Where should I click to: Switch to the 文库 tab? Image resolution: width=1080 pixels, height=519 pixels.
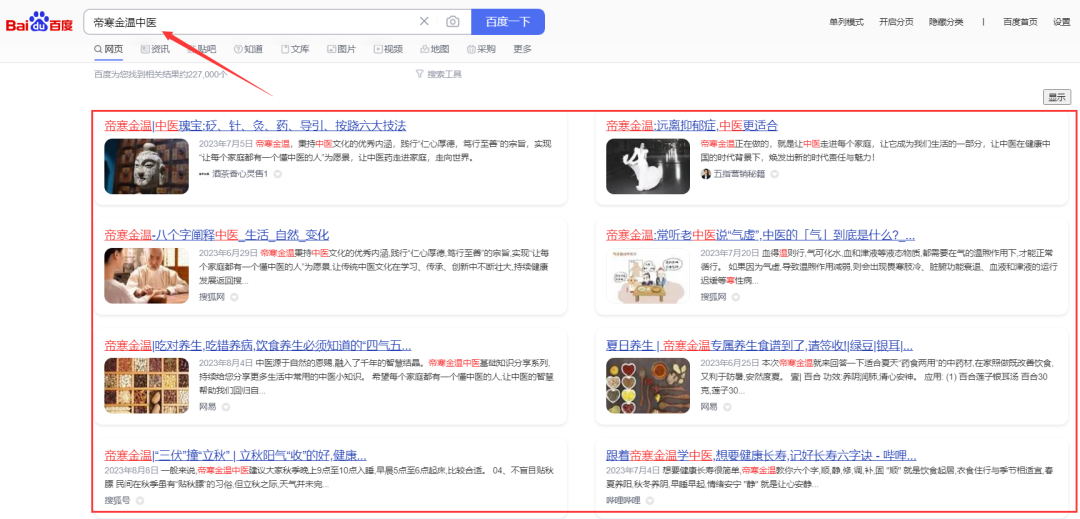pyautogui.click(x=295, y=49)
